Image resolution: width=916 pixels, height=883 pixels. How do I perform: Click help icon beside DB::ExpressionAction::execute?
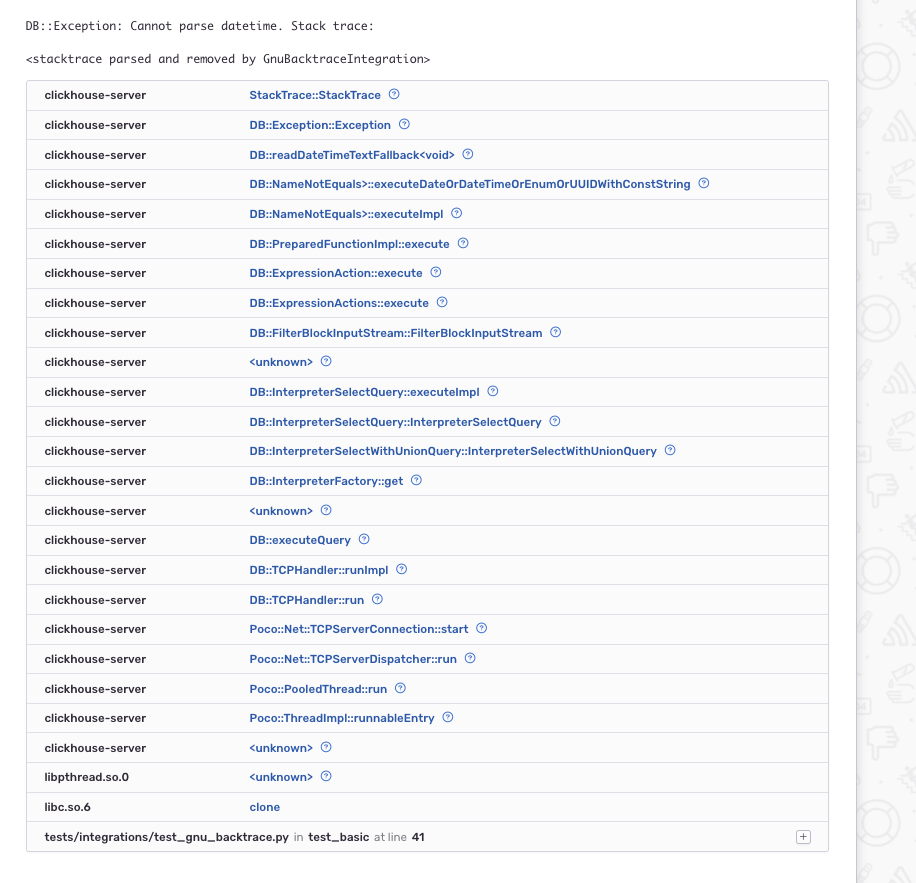[x=436, y=272]
